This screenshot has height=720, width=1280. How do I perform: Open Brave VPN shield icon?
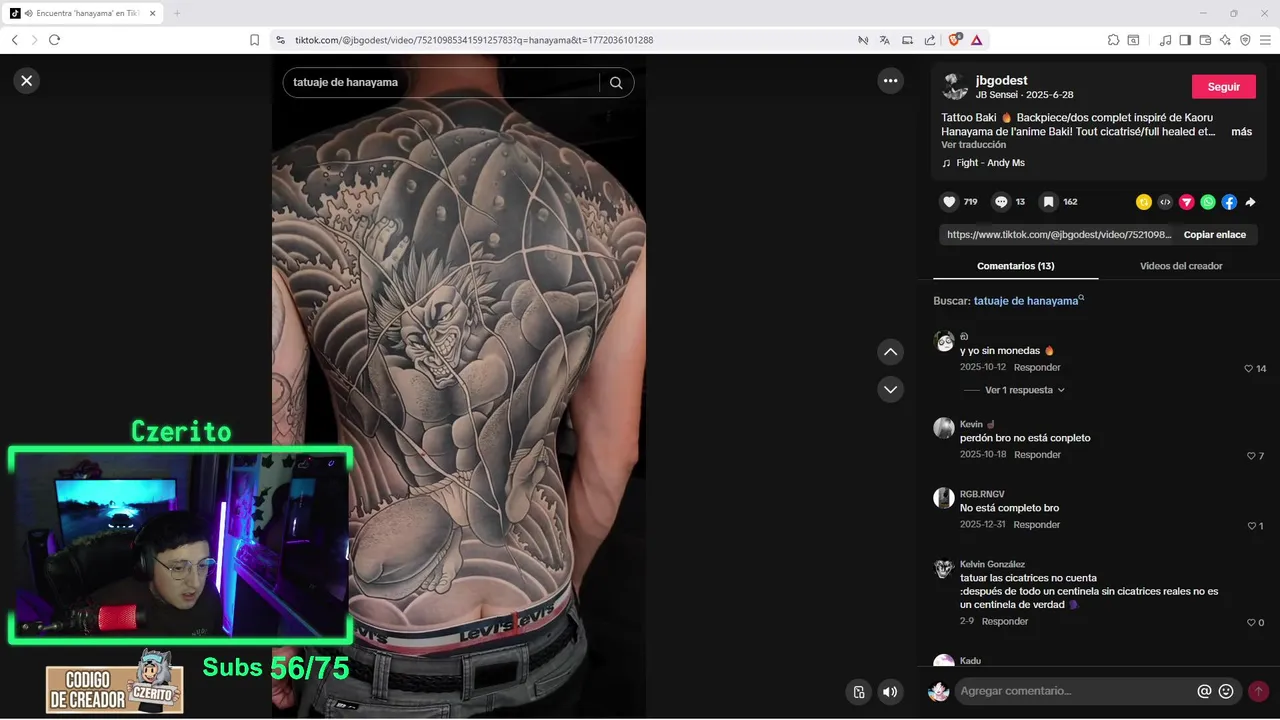pos(1245,40)
